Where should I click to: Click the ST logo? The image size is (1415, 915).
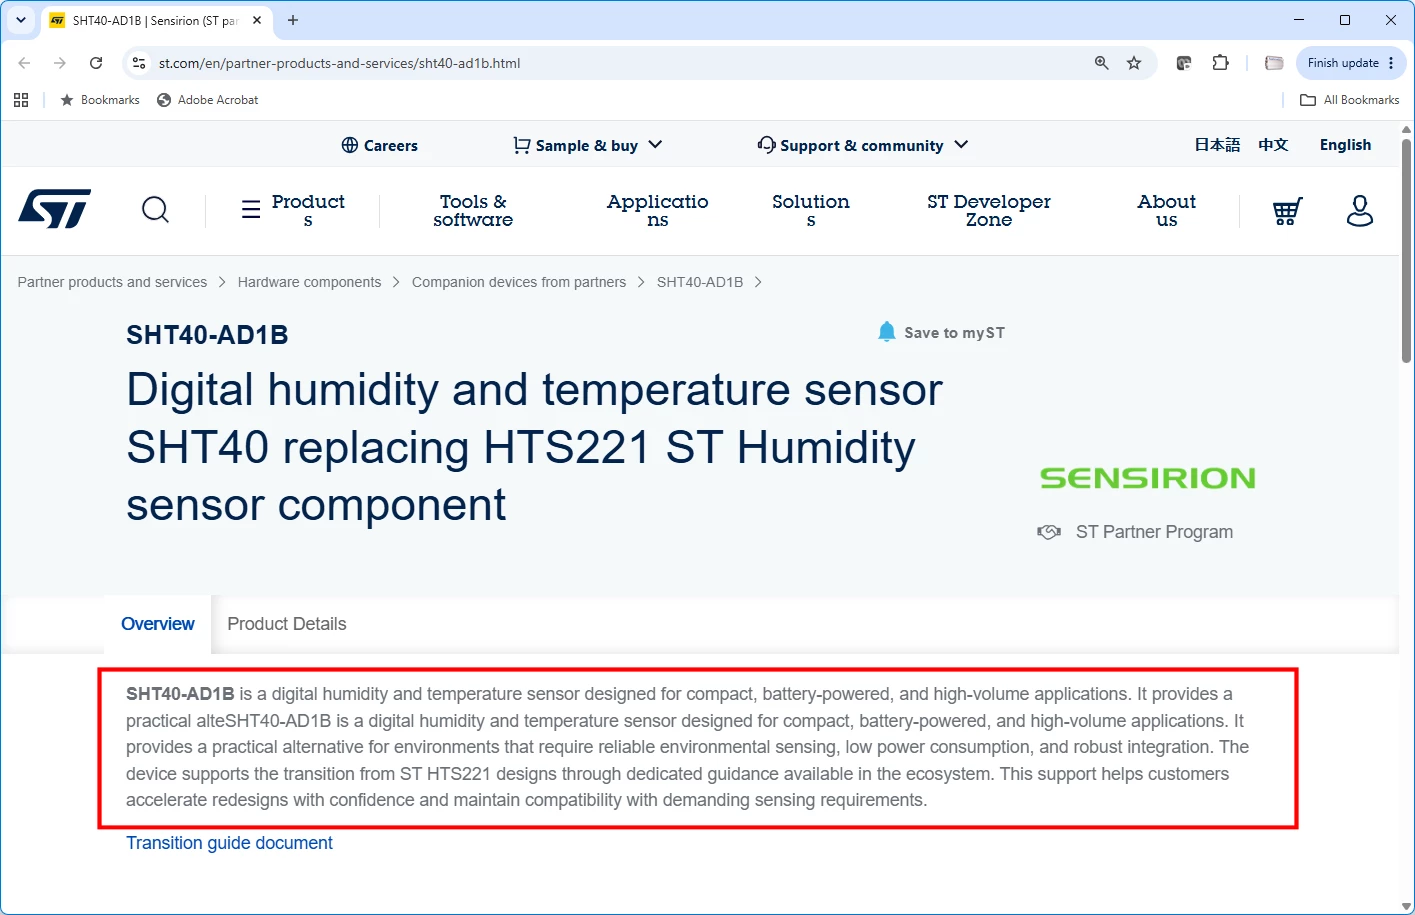pos(55,209)
